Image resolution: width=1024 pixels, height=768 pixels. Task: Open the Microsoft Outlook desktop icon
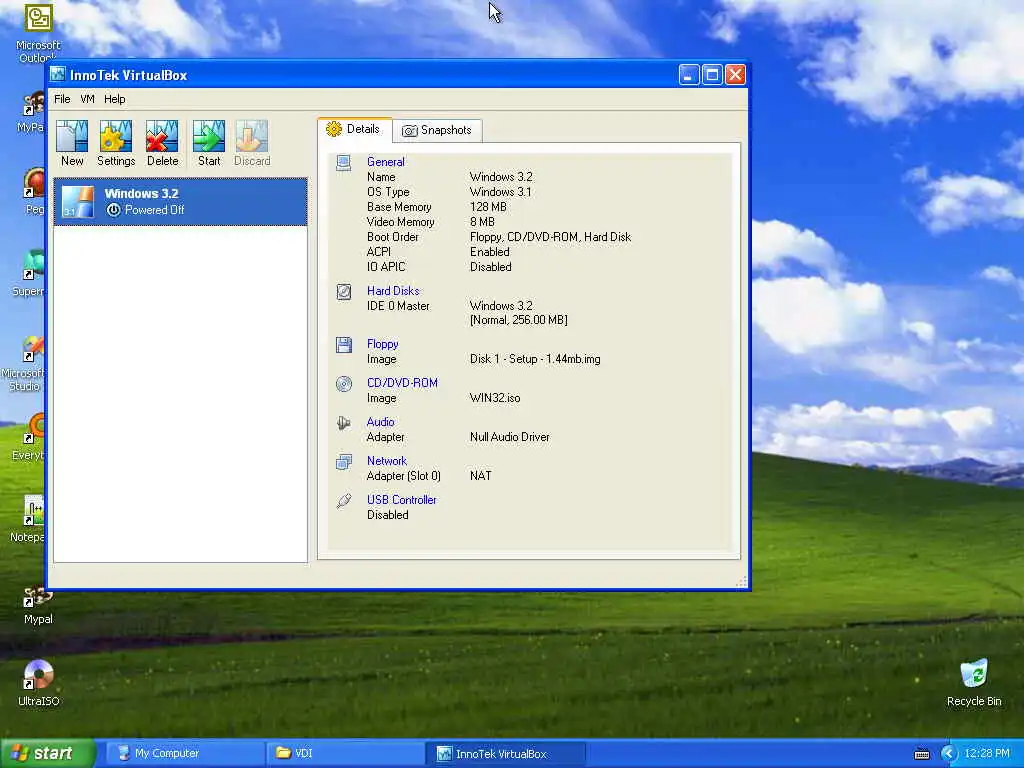(x=39, y=18)
